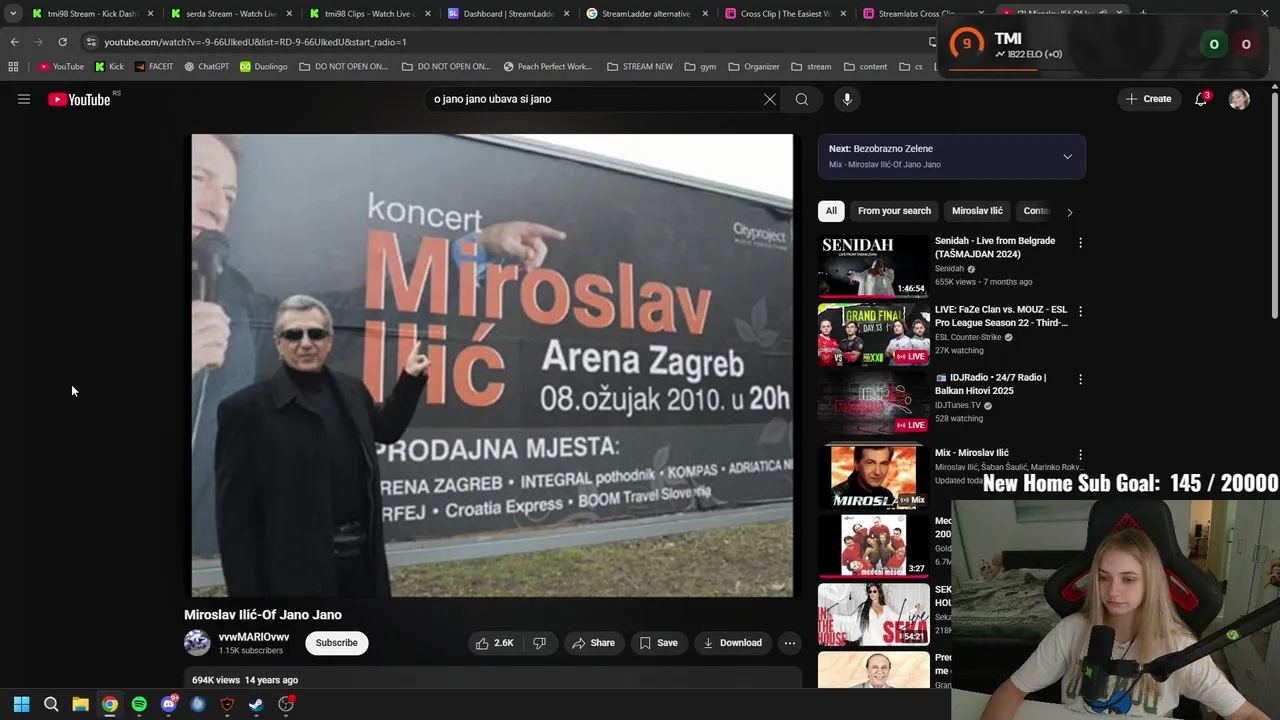1280x720 pixels.
Task: Open Kick bookmark
Action: [109, 67]
